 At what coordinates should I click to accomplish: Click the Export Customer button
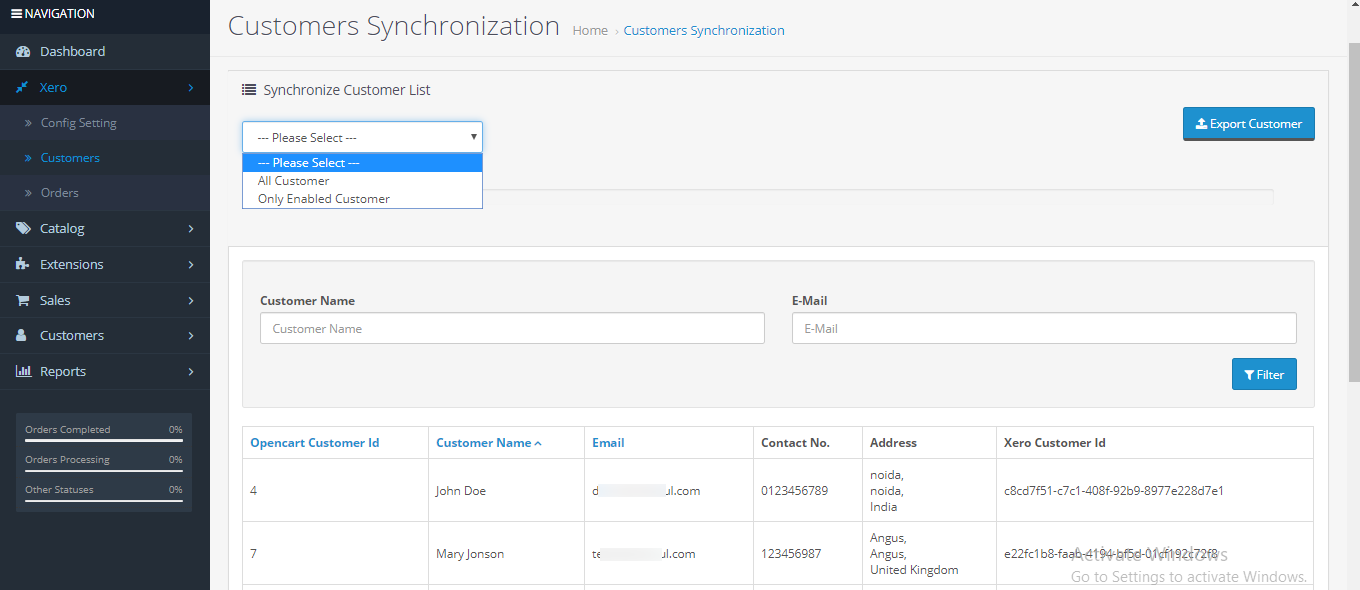[x=1248, y=124]
